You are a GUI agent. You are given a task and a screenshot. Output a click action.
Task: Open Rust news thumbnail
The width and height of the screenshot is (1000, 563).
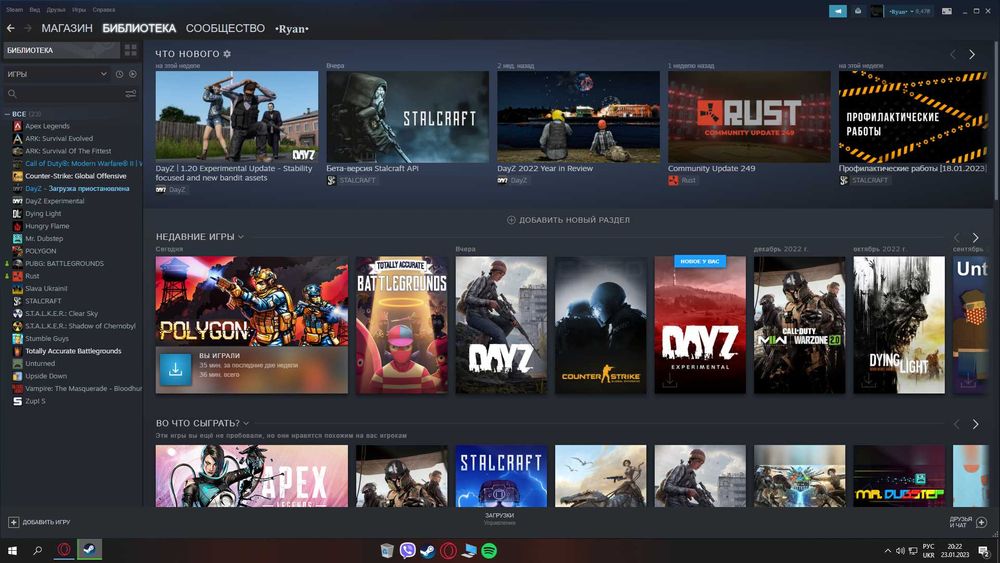(x=749, y=117)
